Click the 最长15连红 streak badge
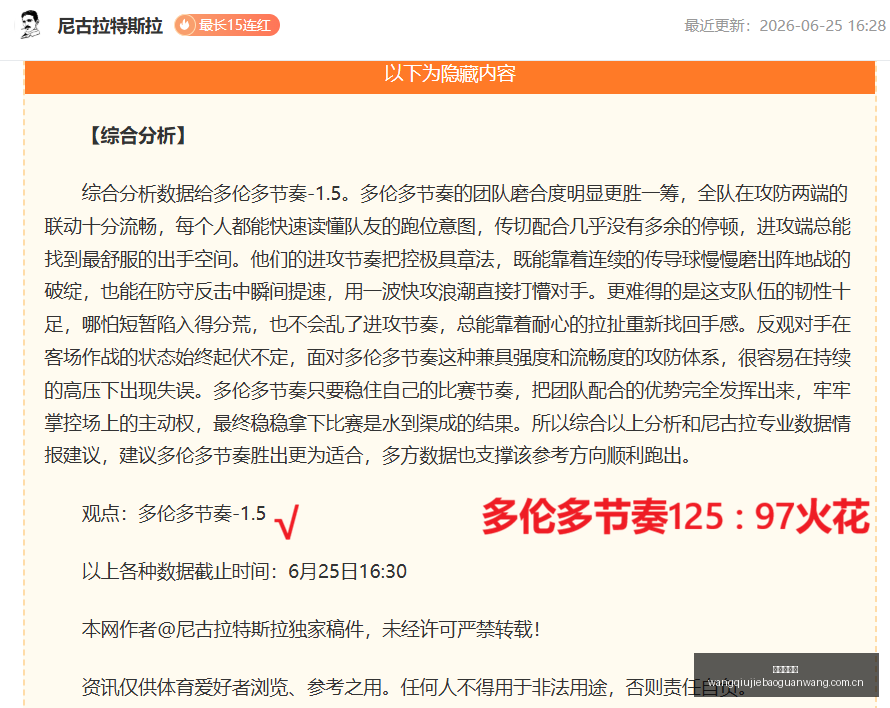 [x=226, y=26]
